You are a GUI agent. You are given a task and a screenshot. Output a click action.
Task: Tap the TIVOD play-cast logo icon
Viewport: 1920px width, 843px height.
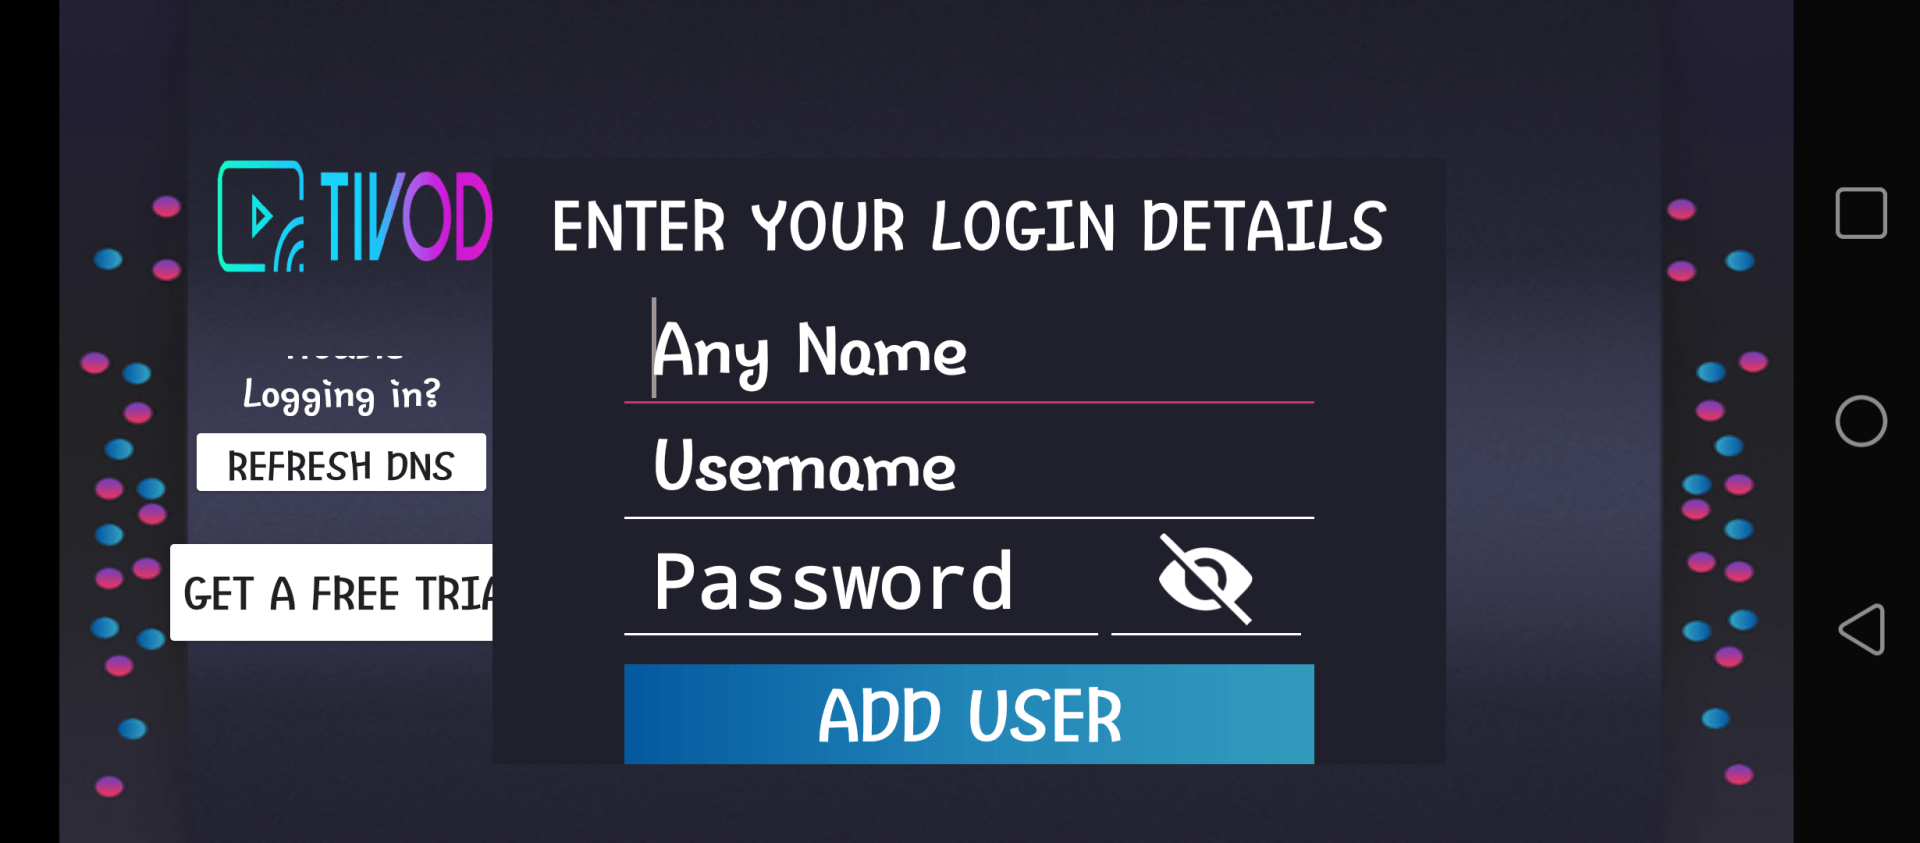[262, 216]
